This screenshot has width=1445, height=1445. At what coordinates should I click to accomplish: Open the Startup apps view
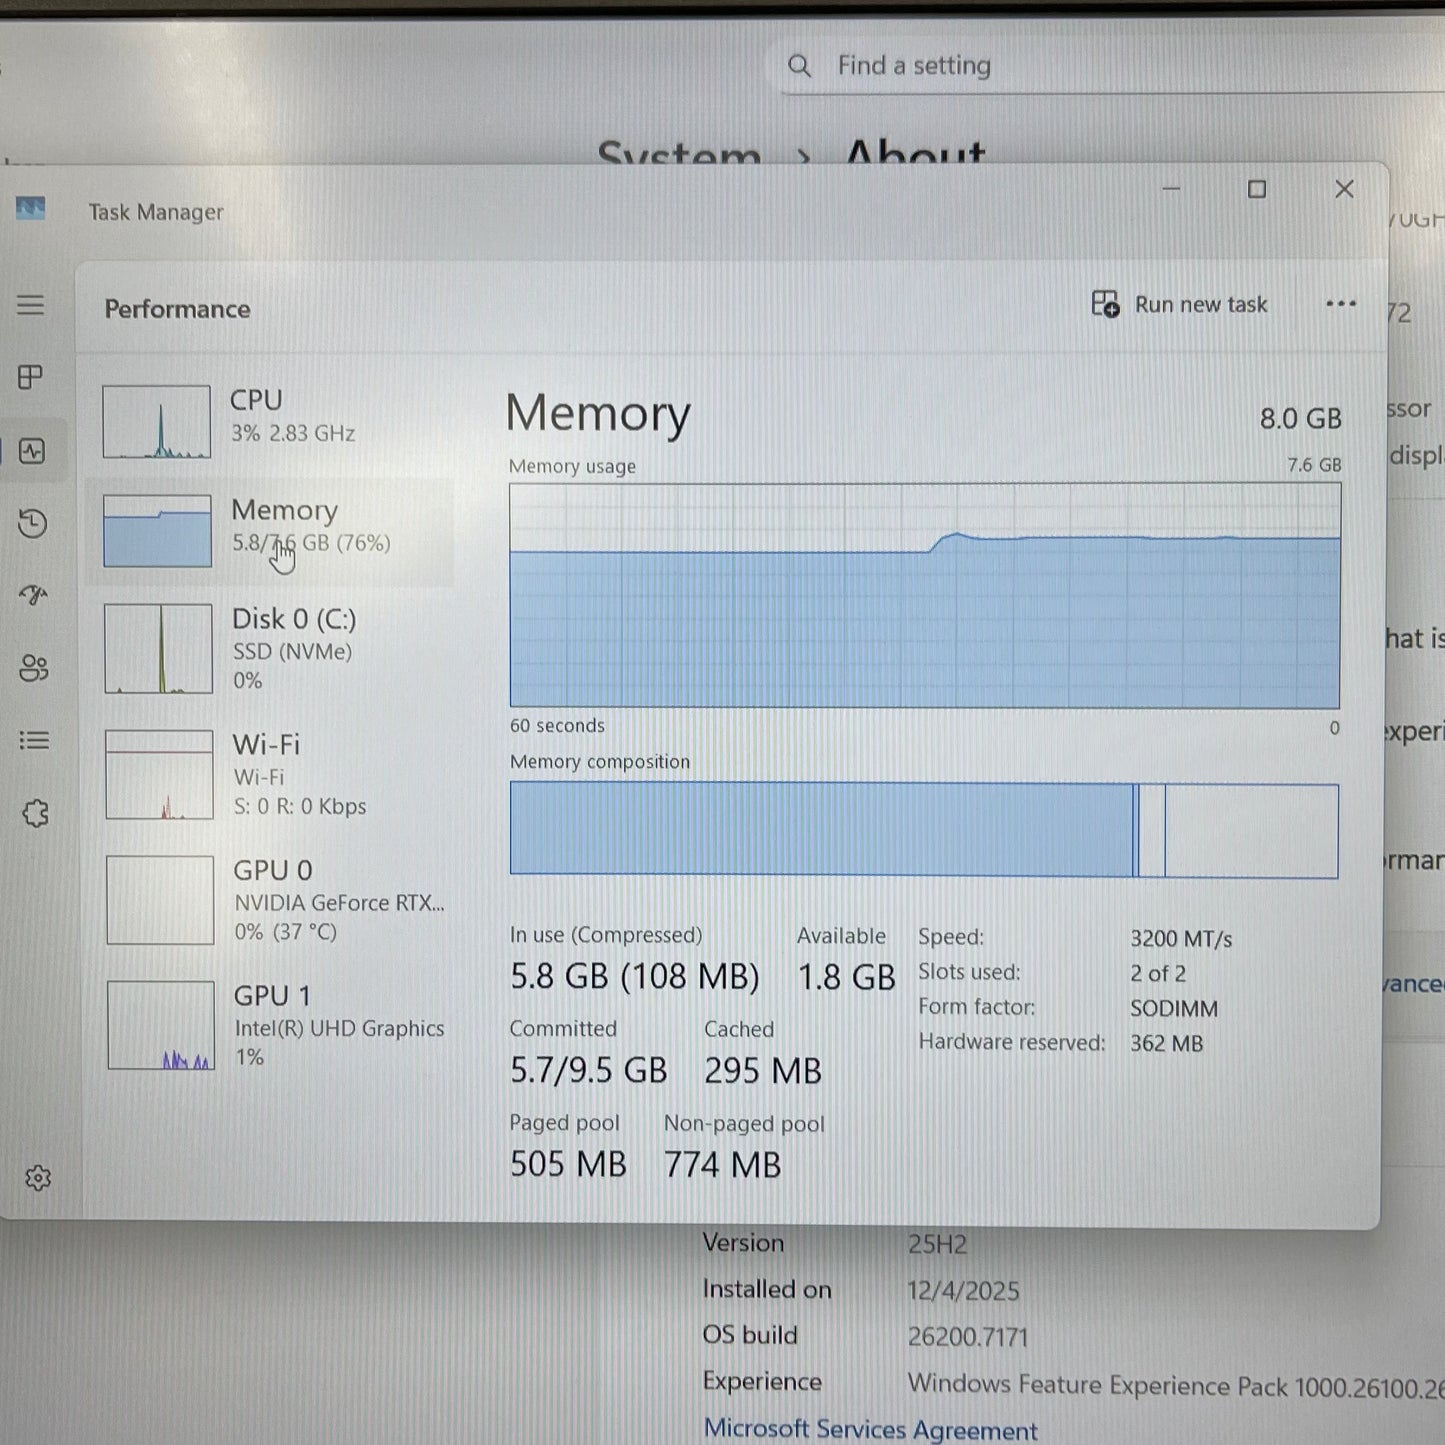33,595
